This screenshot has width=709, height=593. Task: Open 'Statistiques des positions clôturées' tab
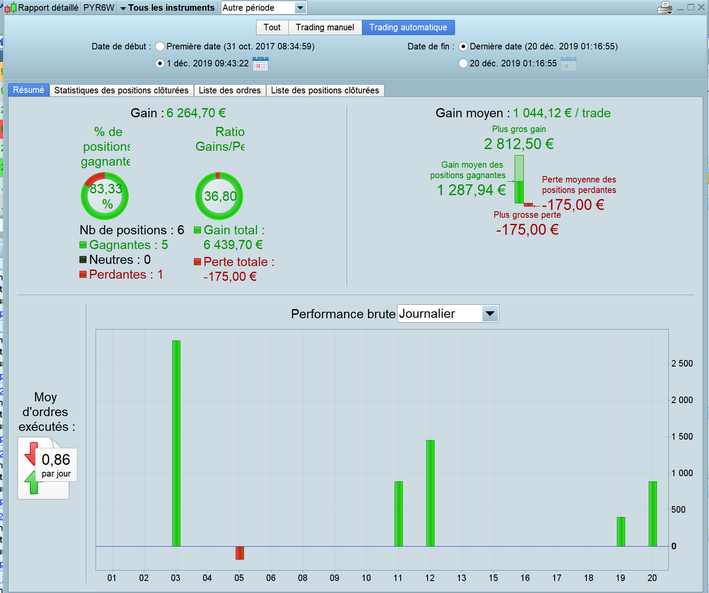coord(121,90)
